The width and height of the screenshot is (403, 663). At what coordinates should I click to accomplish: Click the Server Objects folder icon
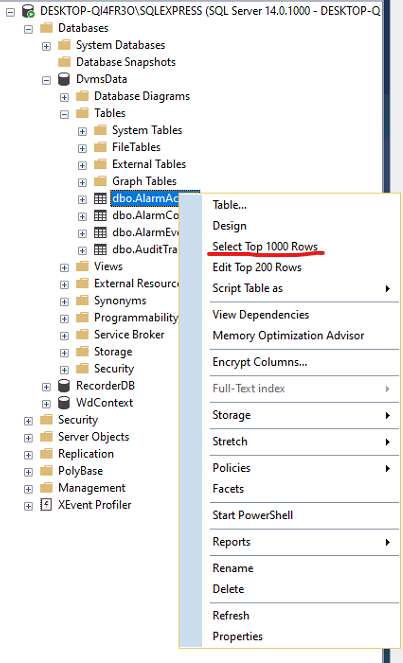click(x=46, y=437)
